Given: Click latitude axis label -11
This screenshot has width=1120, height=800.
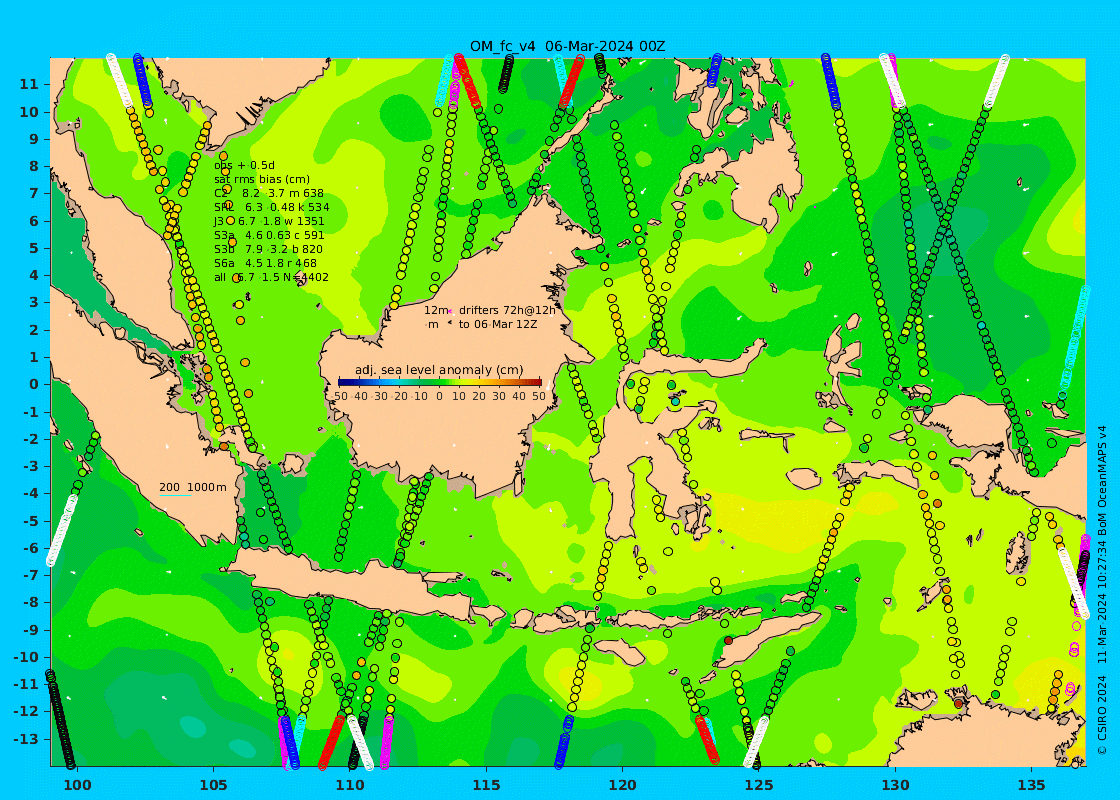Looking at the screenshot, I should point(26,684).
